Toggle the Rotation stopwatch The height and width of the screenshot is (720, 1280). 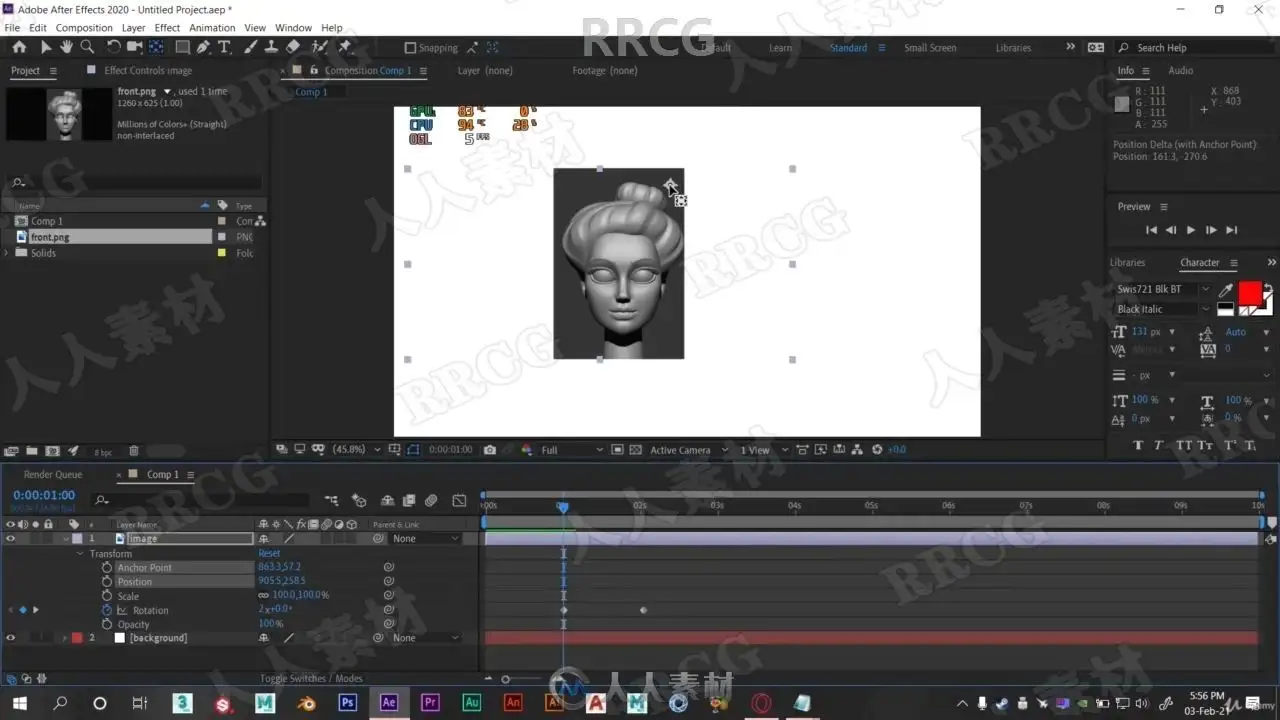tap(107, 610)
